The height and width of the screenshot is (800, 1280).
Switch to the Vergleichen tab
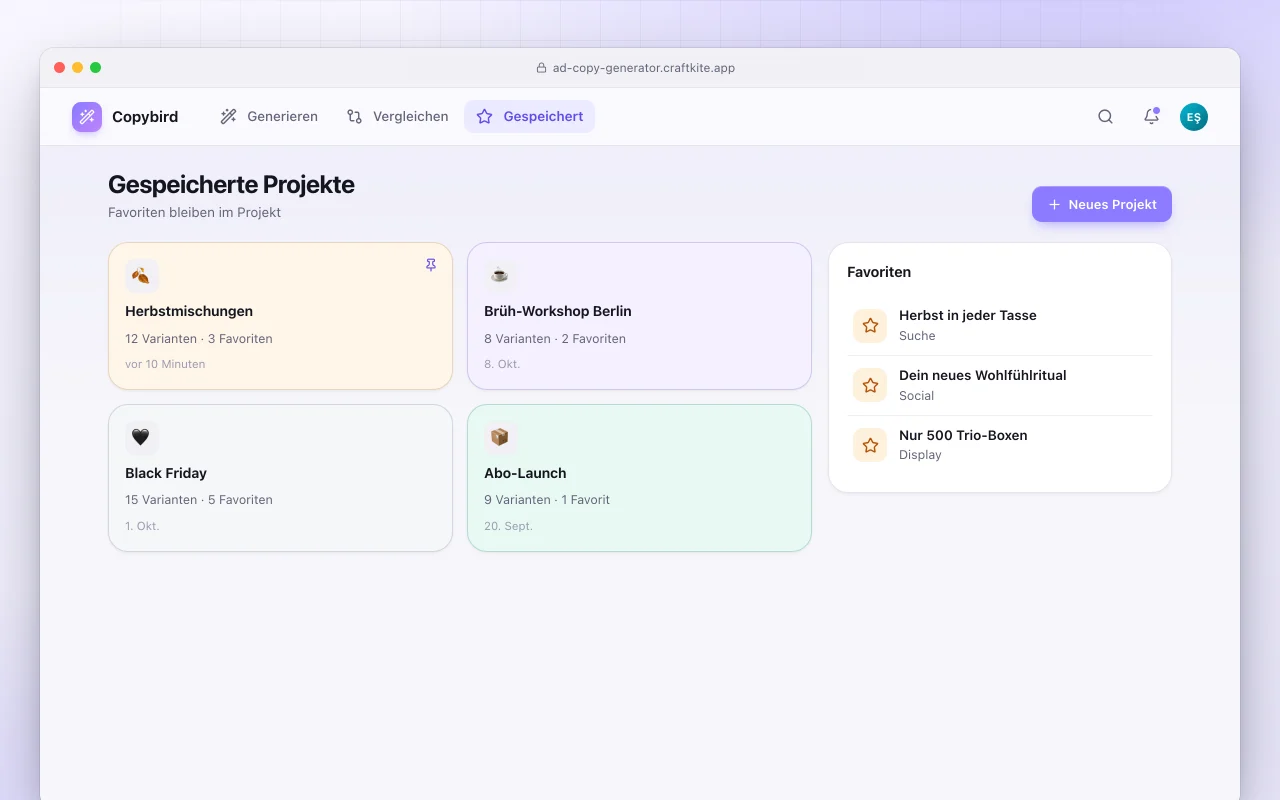397,116
